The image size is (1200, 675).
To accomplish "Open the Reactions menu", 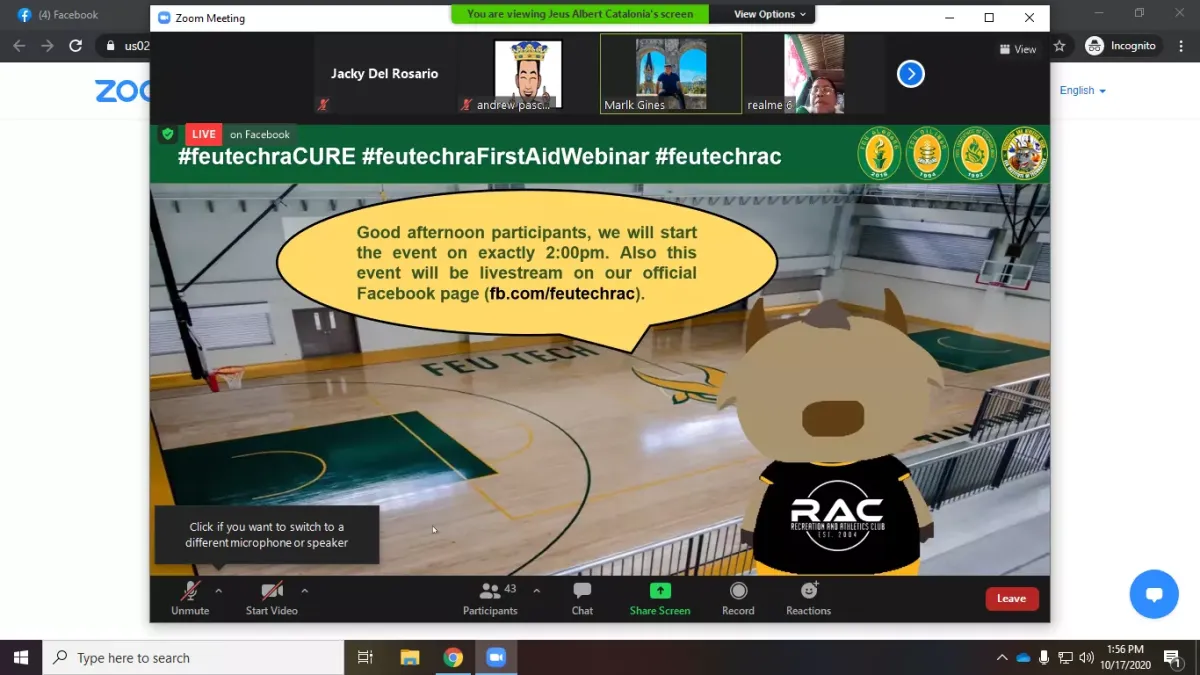I will 808,598.
